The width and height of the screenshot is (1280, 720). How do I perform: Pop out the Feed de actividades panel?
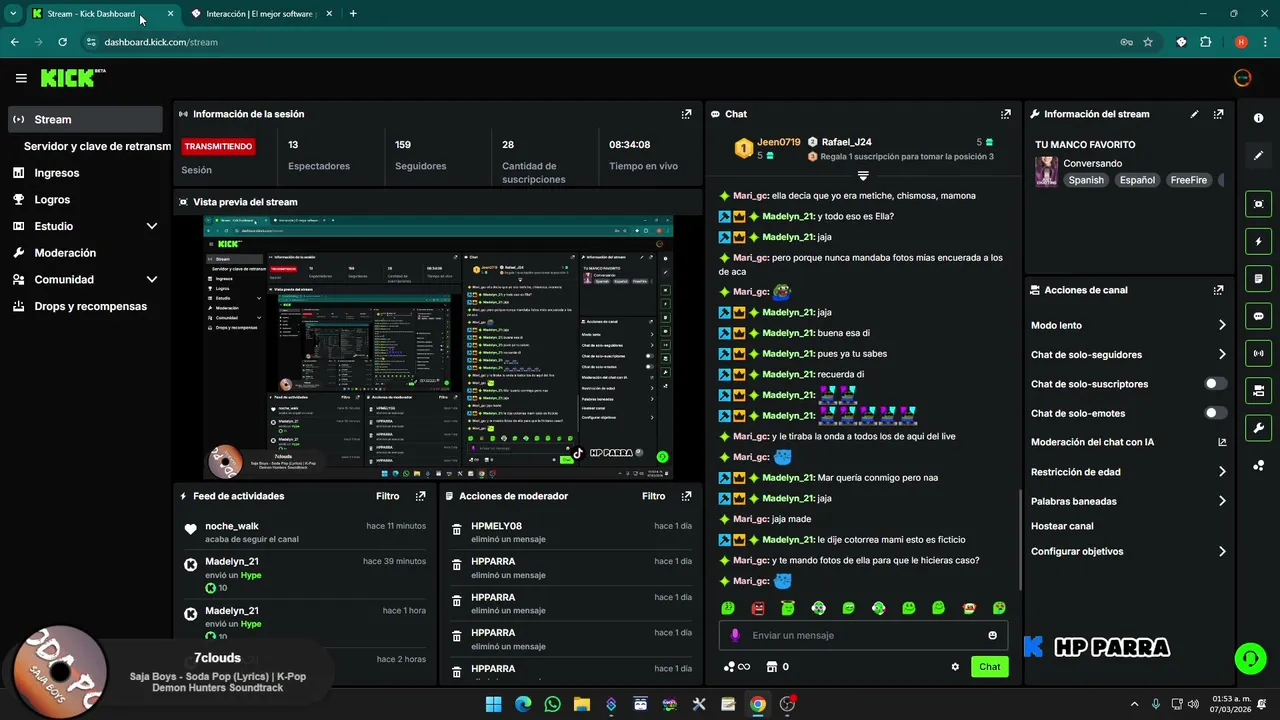pos(420,496)
